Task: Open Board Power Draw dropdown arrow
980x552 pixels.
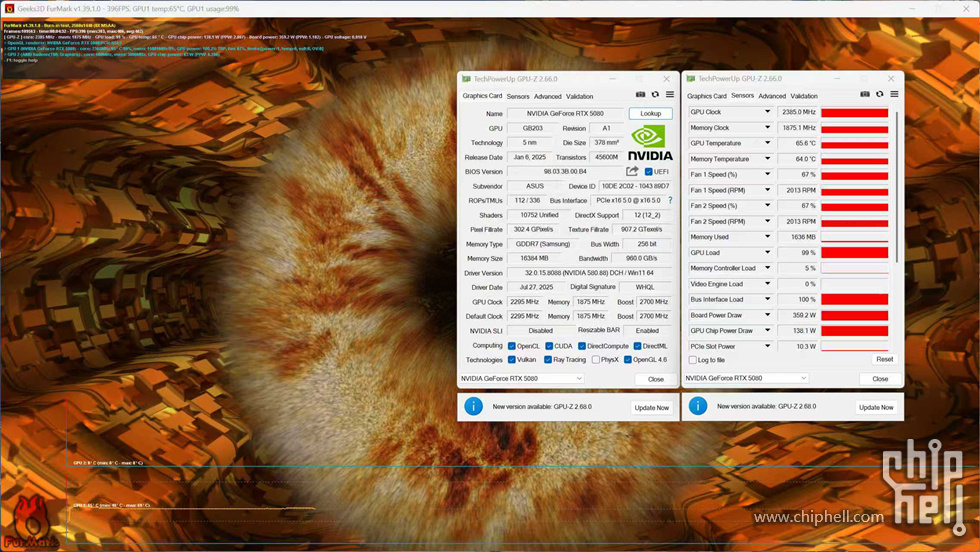Action: (768, 315)
